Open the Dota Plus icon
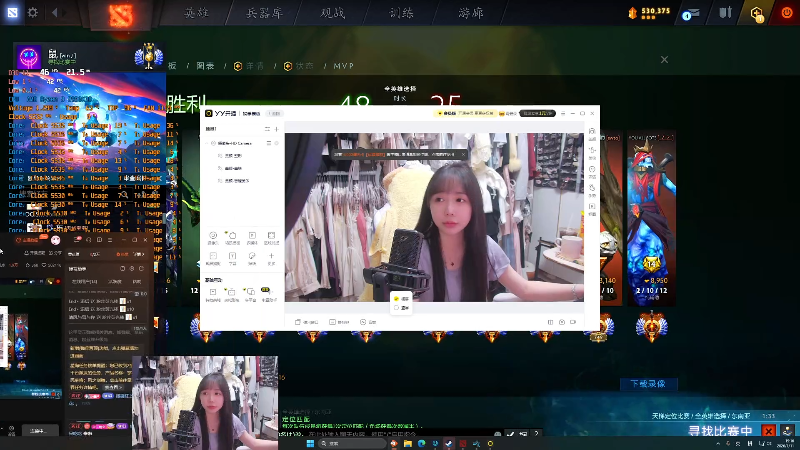Viewport: 800px width, 450px height. 757,14
